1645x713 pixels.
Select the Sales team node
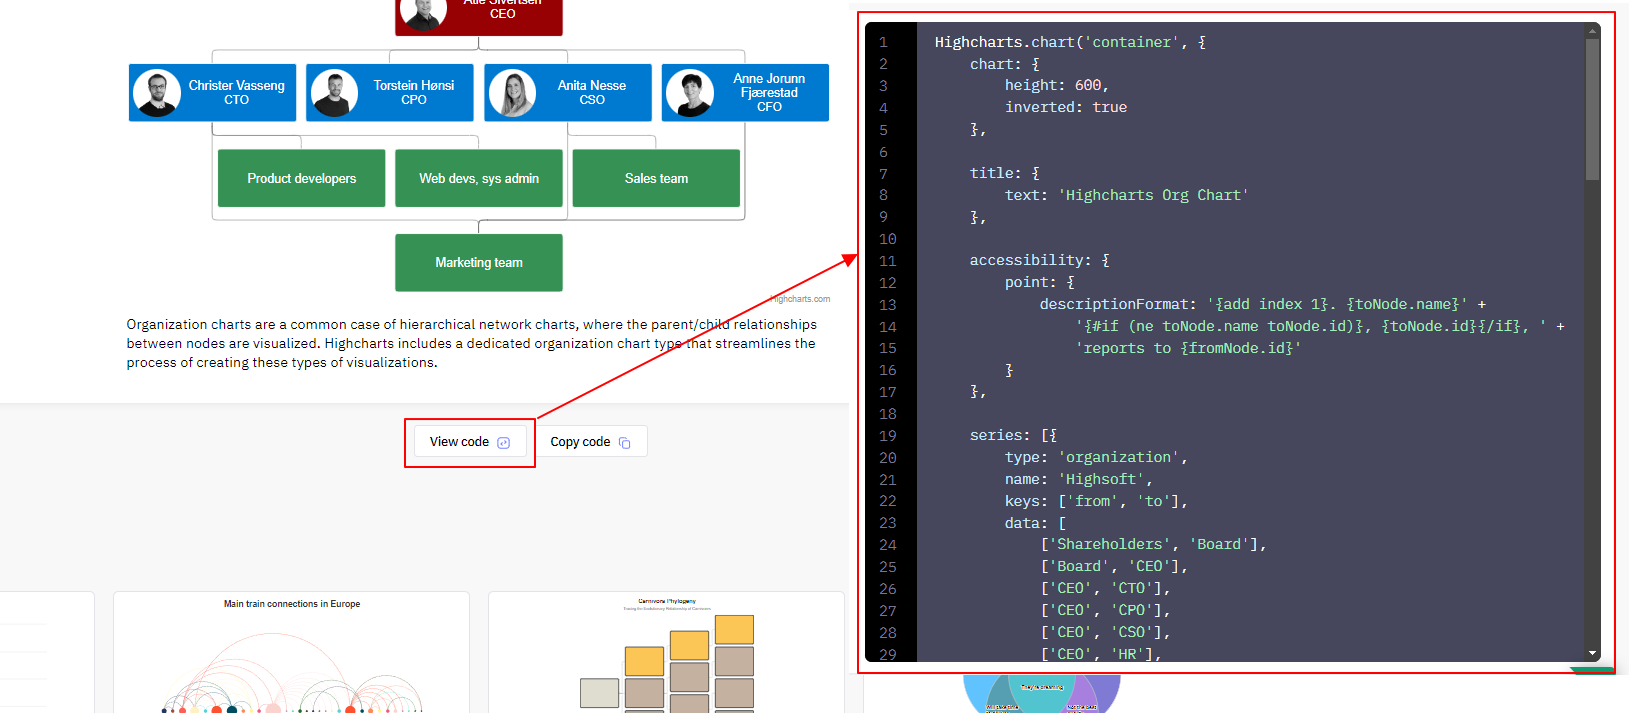pyautogui.click(x=656, y=178)
